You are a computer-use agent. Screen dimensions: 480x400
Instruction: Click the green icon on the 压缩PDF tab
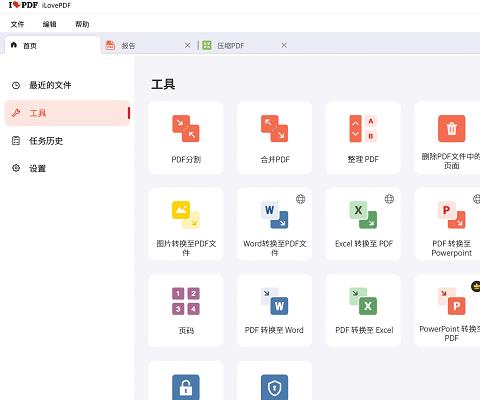pyautogui.click(x=207, y=45)
